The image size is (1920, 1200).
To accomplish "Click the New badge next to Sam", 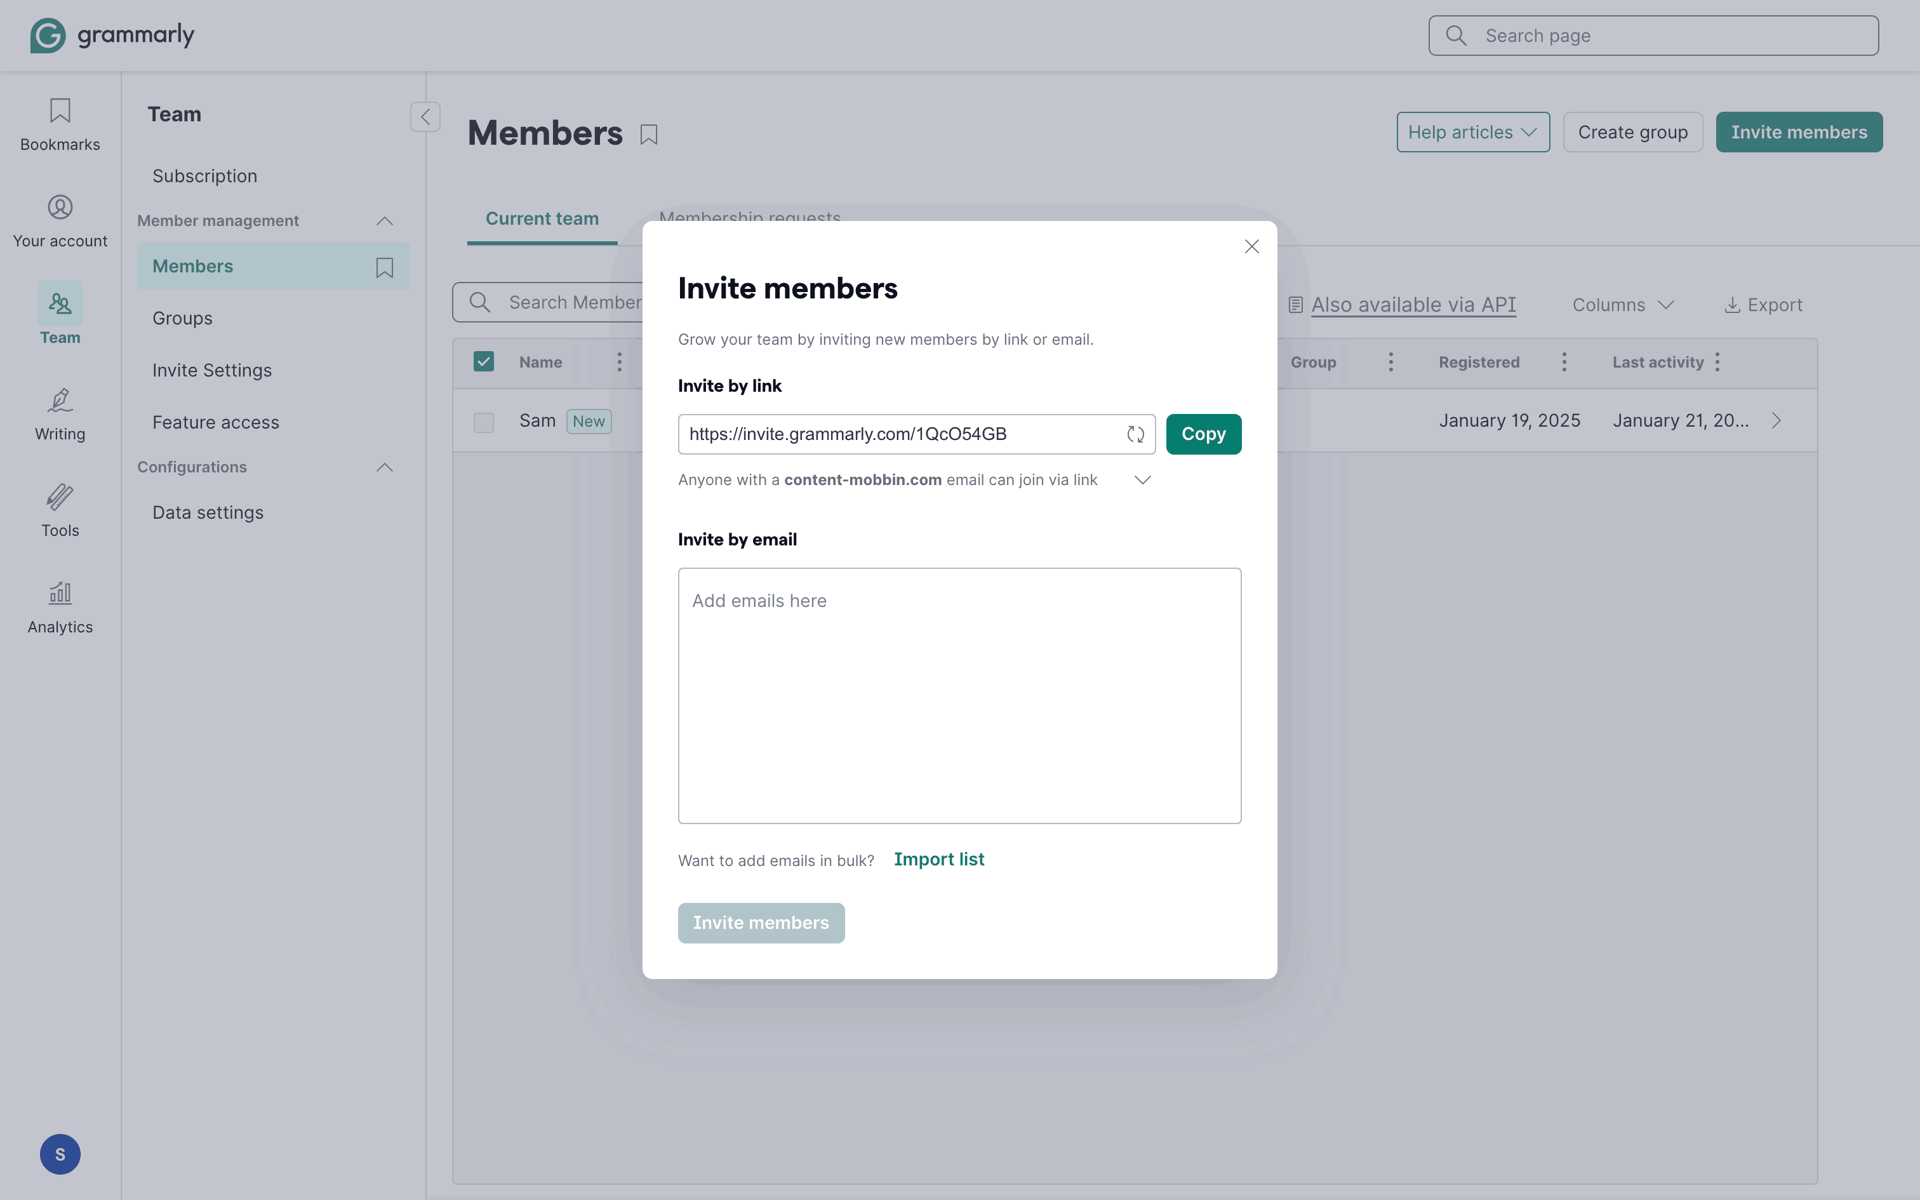I will pyautogui.click(x=589, y=421).
